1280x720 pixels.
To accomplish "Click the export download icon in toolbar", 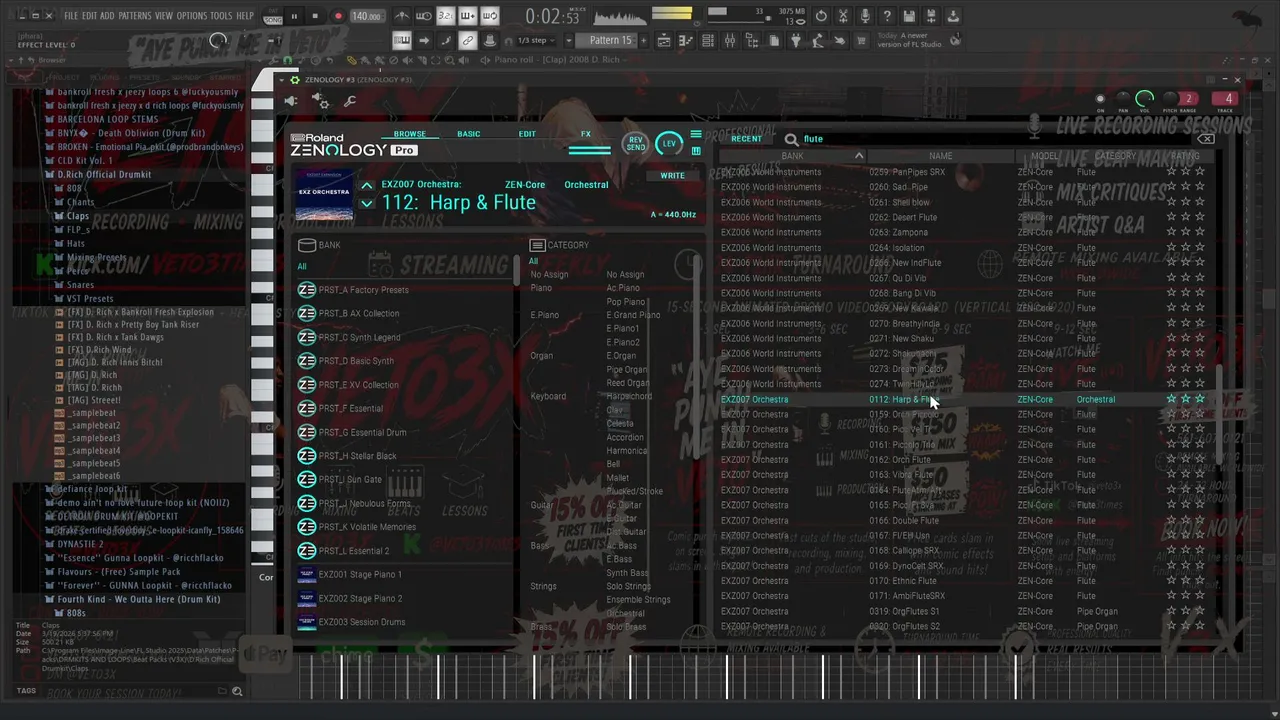I will (x=953, y=16).
